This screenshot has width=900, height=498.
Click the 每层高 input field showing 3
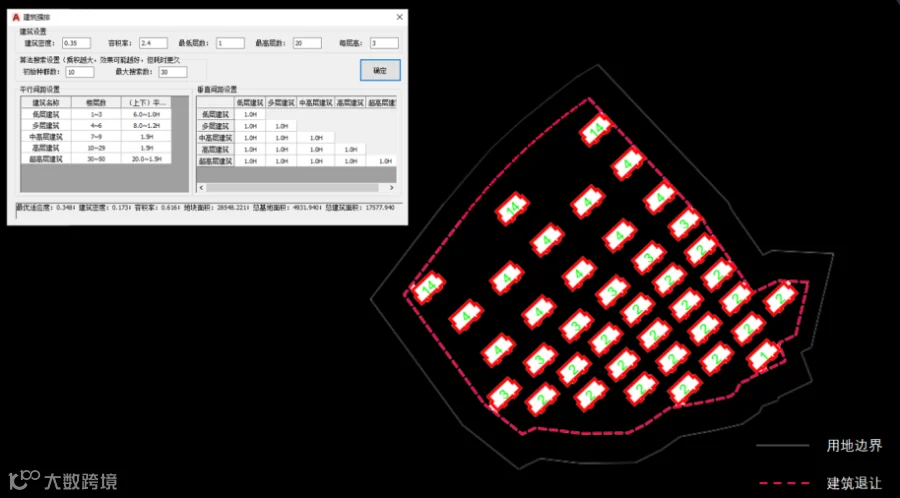[384, 43]
